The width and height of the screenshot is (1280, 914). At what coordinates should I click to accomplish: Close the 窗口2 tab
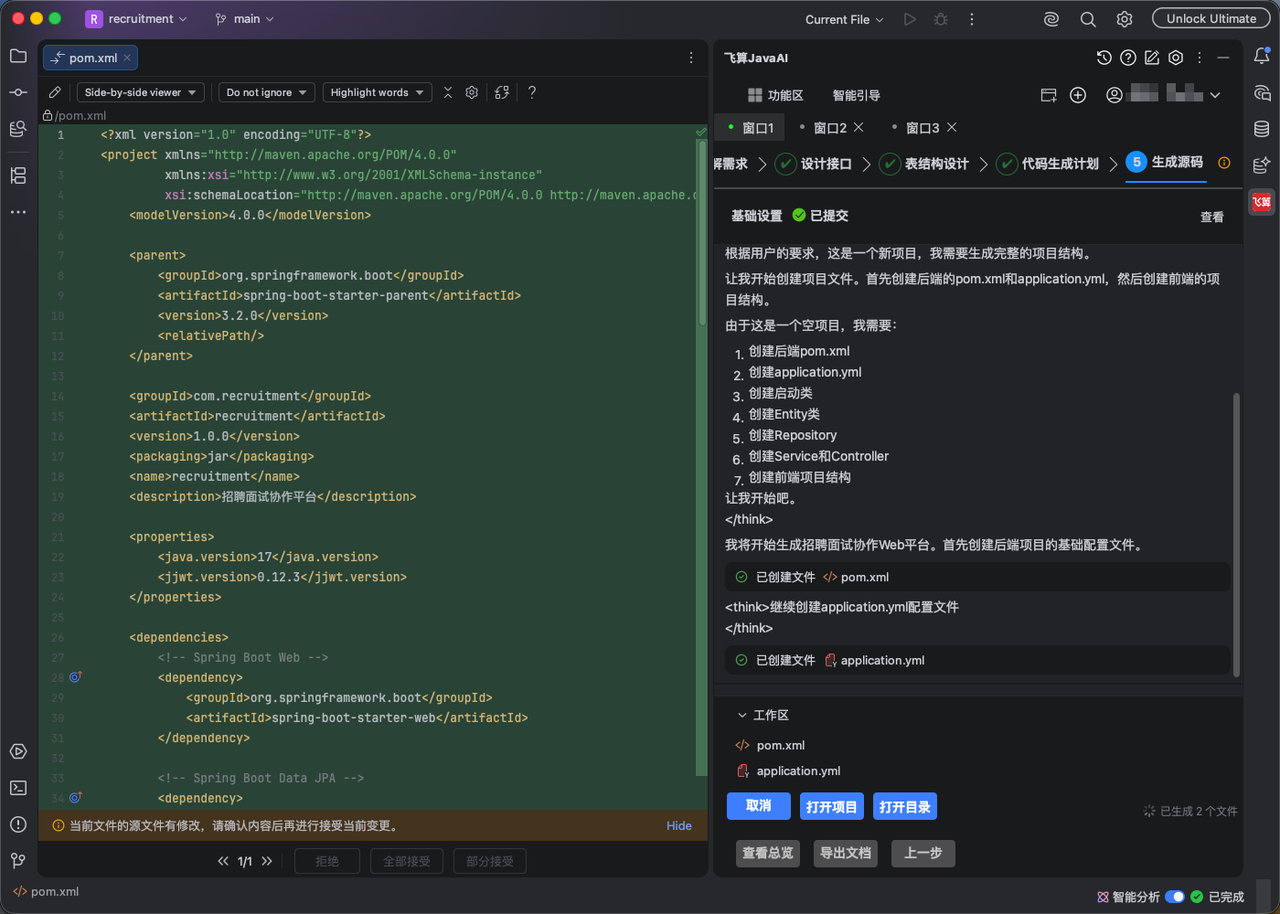click(x=859, y=127)
